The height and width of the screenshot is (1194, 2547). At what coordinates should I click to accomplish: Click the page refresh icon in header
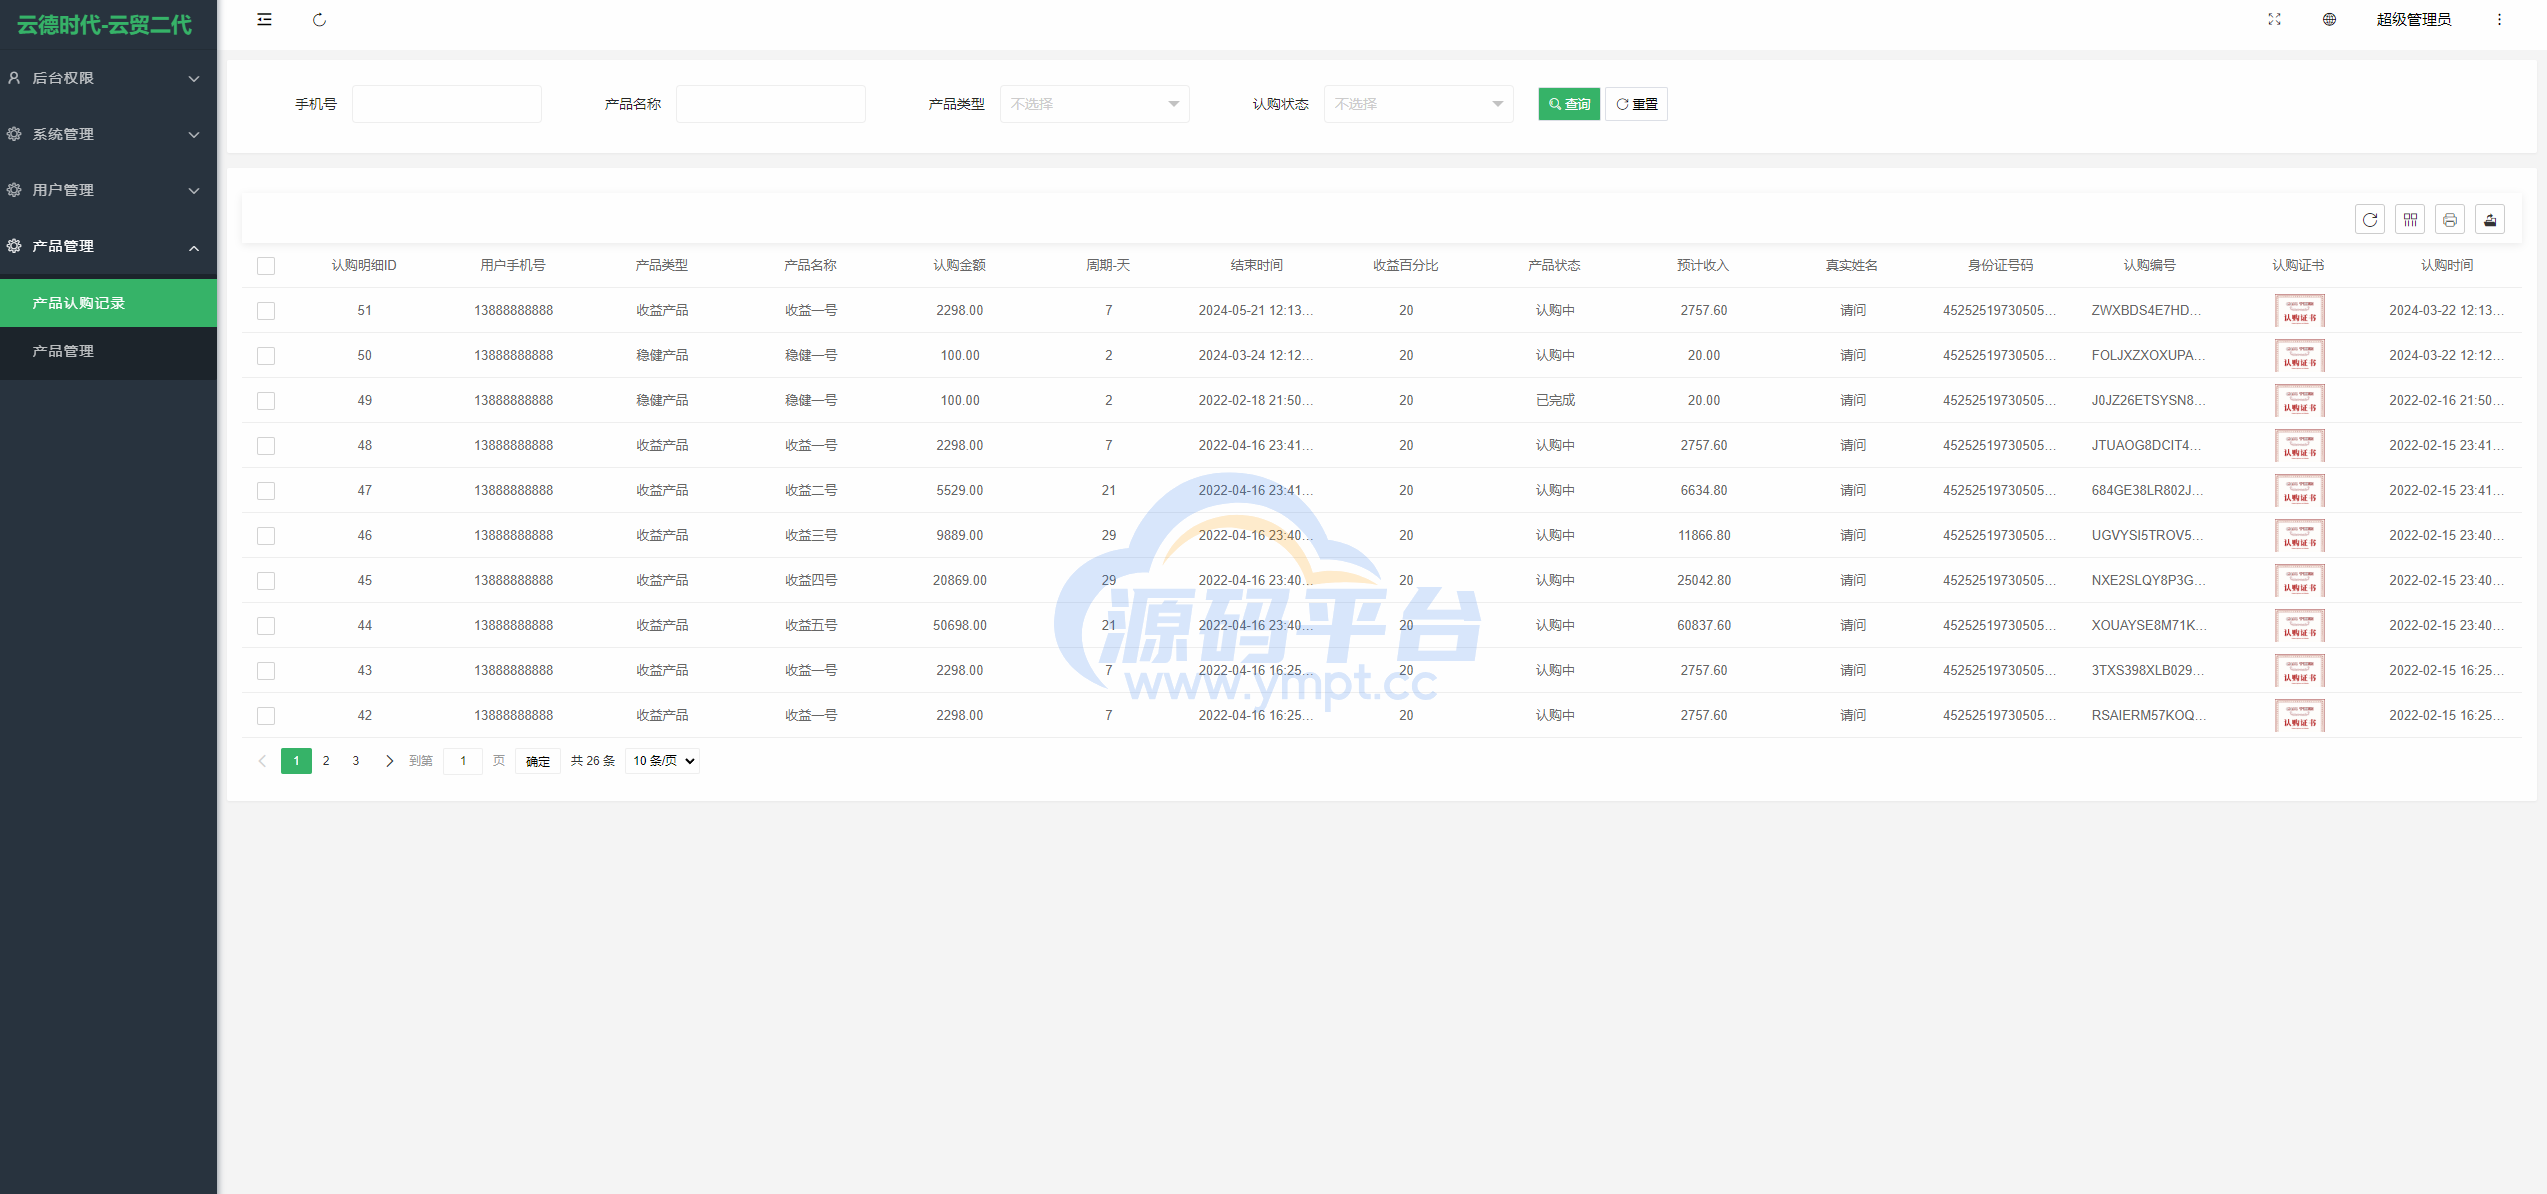pos(319,19)
